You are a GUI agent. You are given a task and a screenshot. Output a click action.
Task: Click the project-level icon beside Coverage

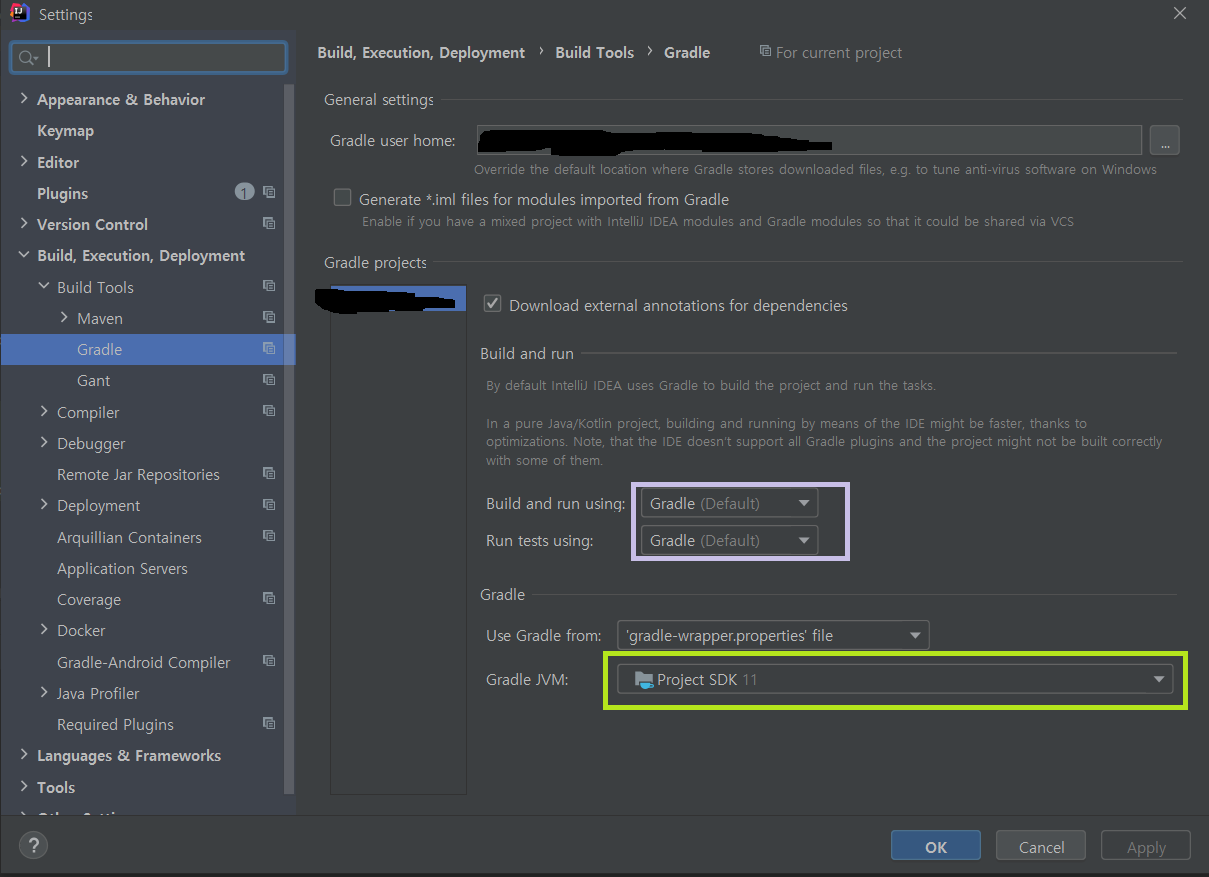click(269, 598)
